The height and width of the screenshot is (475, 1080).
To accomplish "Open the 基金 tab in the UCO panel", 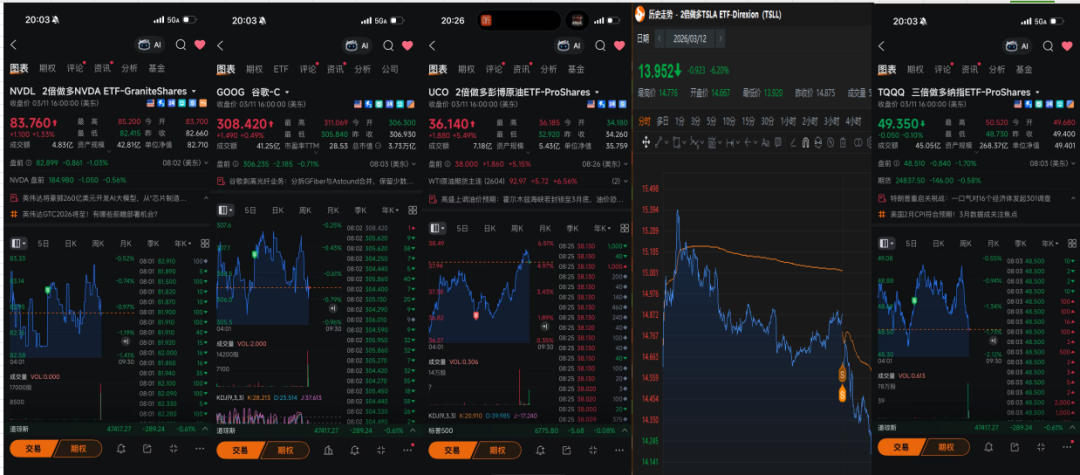I will [576, 69].
